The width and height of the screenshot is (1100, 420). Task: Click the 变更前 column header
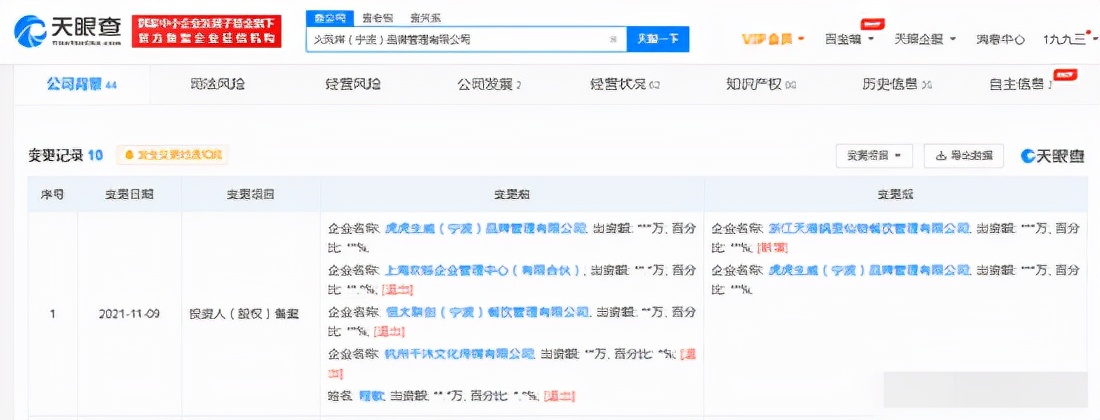(512, 194)
